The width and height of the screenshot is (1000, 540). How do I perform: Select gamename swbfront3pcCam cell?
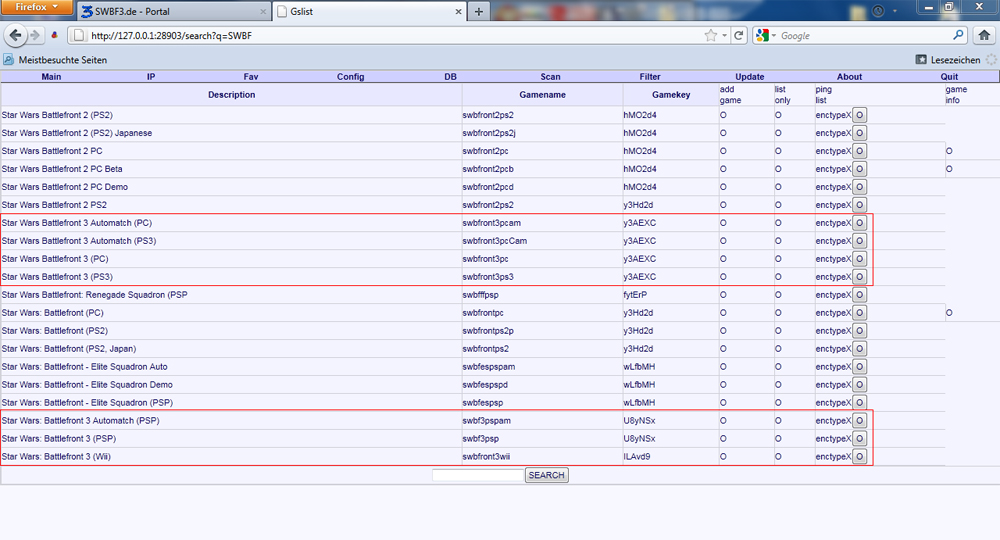[495, 241]
